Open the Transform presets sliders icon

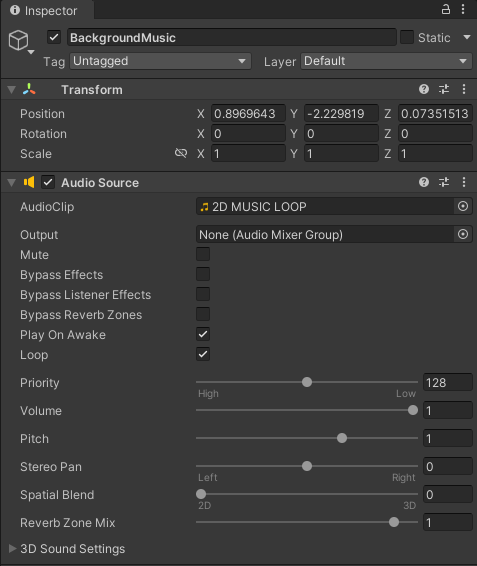click(x=444, y=89)
